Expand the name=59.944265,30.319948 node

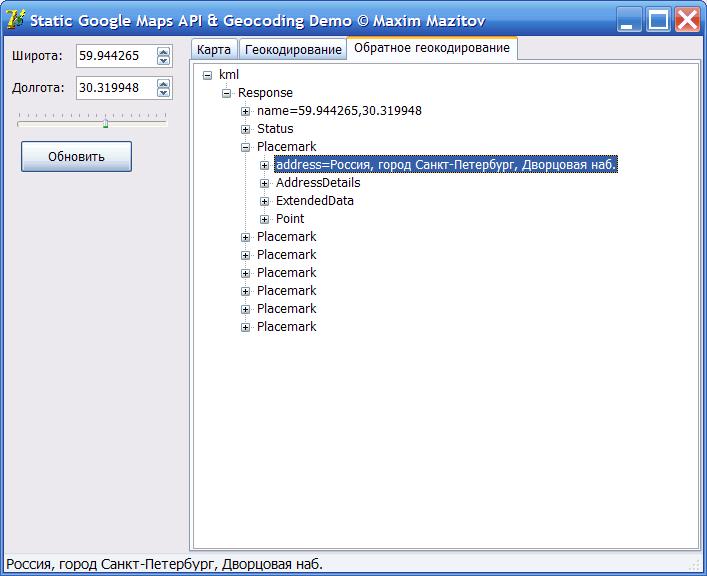point(245,111)
